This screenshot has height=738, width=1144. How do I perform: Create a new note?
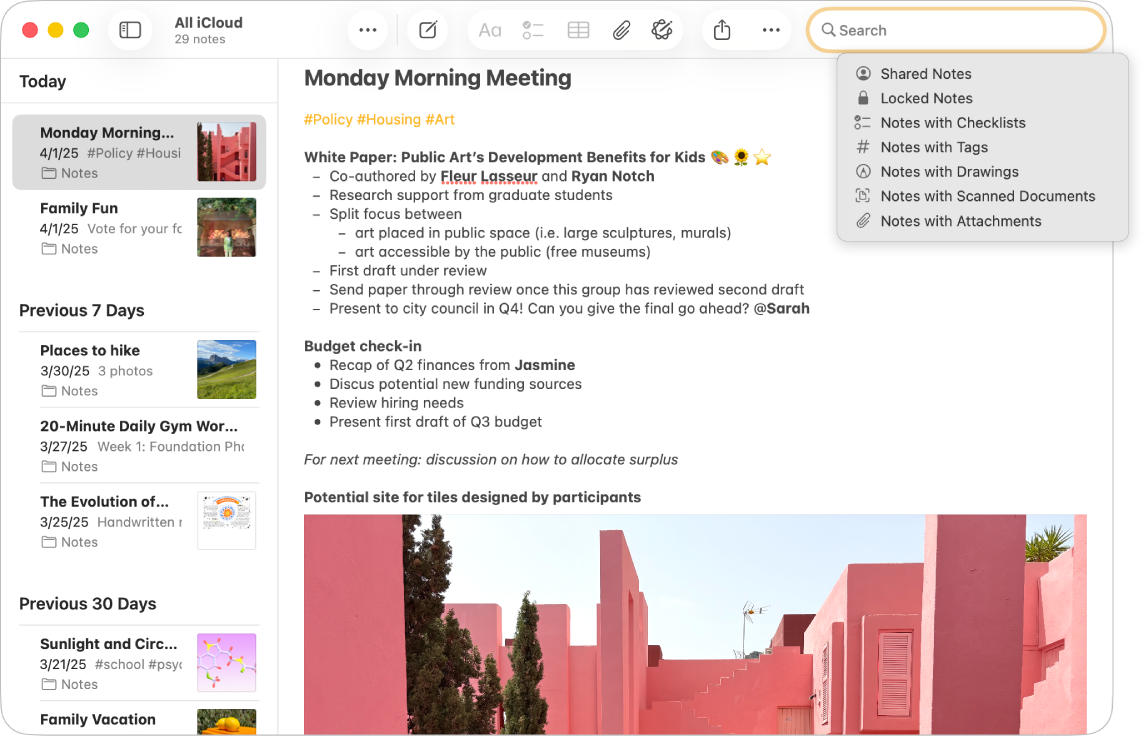[x=427, y=30]
